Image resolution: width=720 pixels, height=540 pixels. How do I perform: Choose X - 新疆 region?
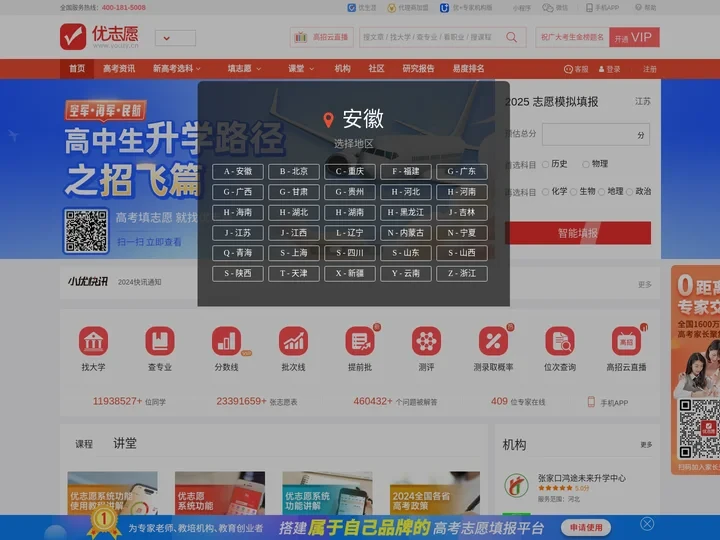point(350,274)
